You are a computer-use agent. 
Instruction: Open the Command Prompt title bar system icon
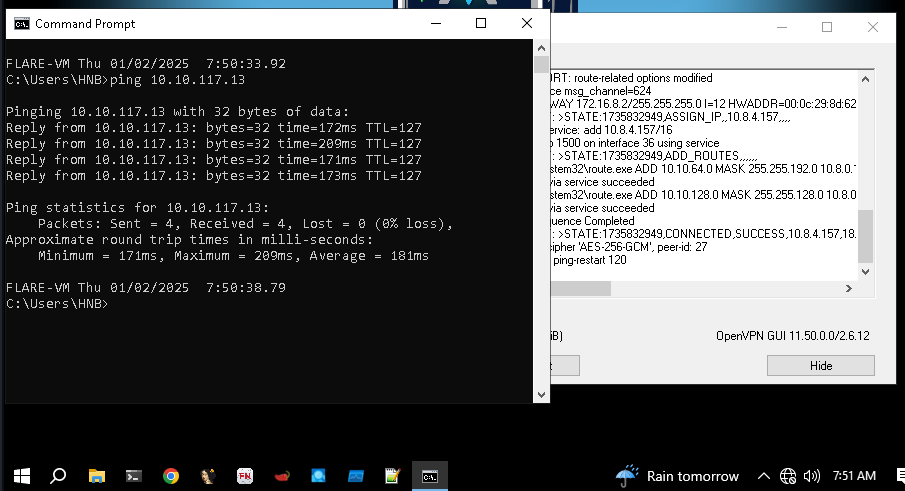[21, 23]
